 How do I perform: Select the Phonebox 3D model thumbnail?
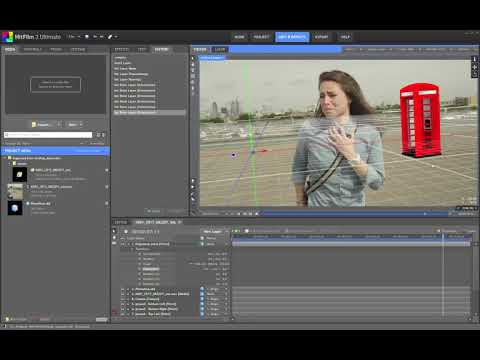tap(15, 208)
